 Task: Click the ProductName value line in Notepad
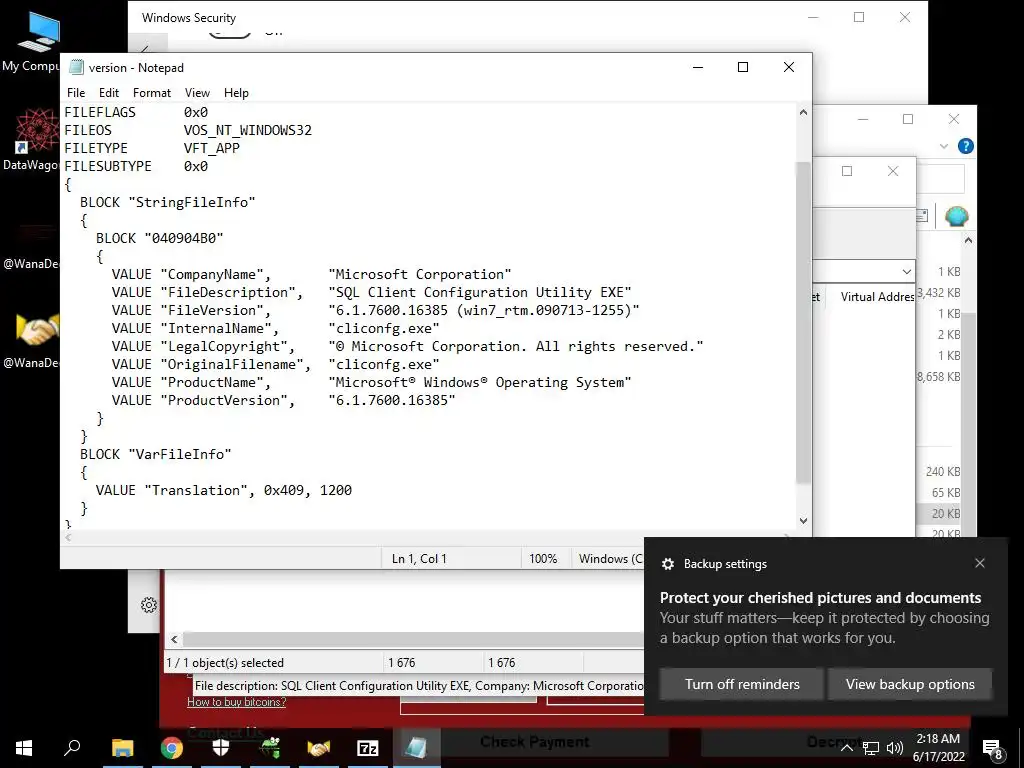(371, 382)
